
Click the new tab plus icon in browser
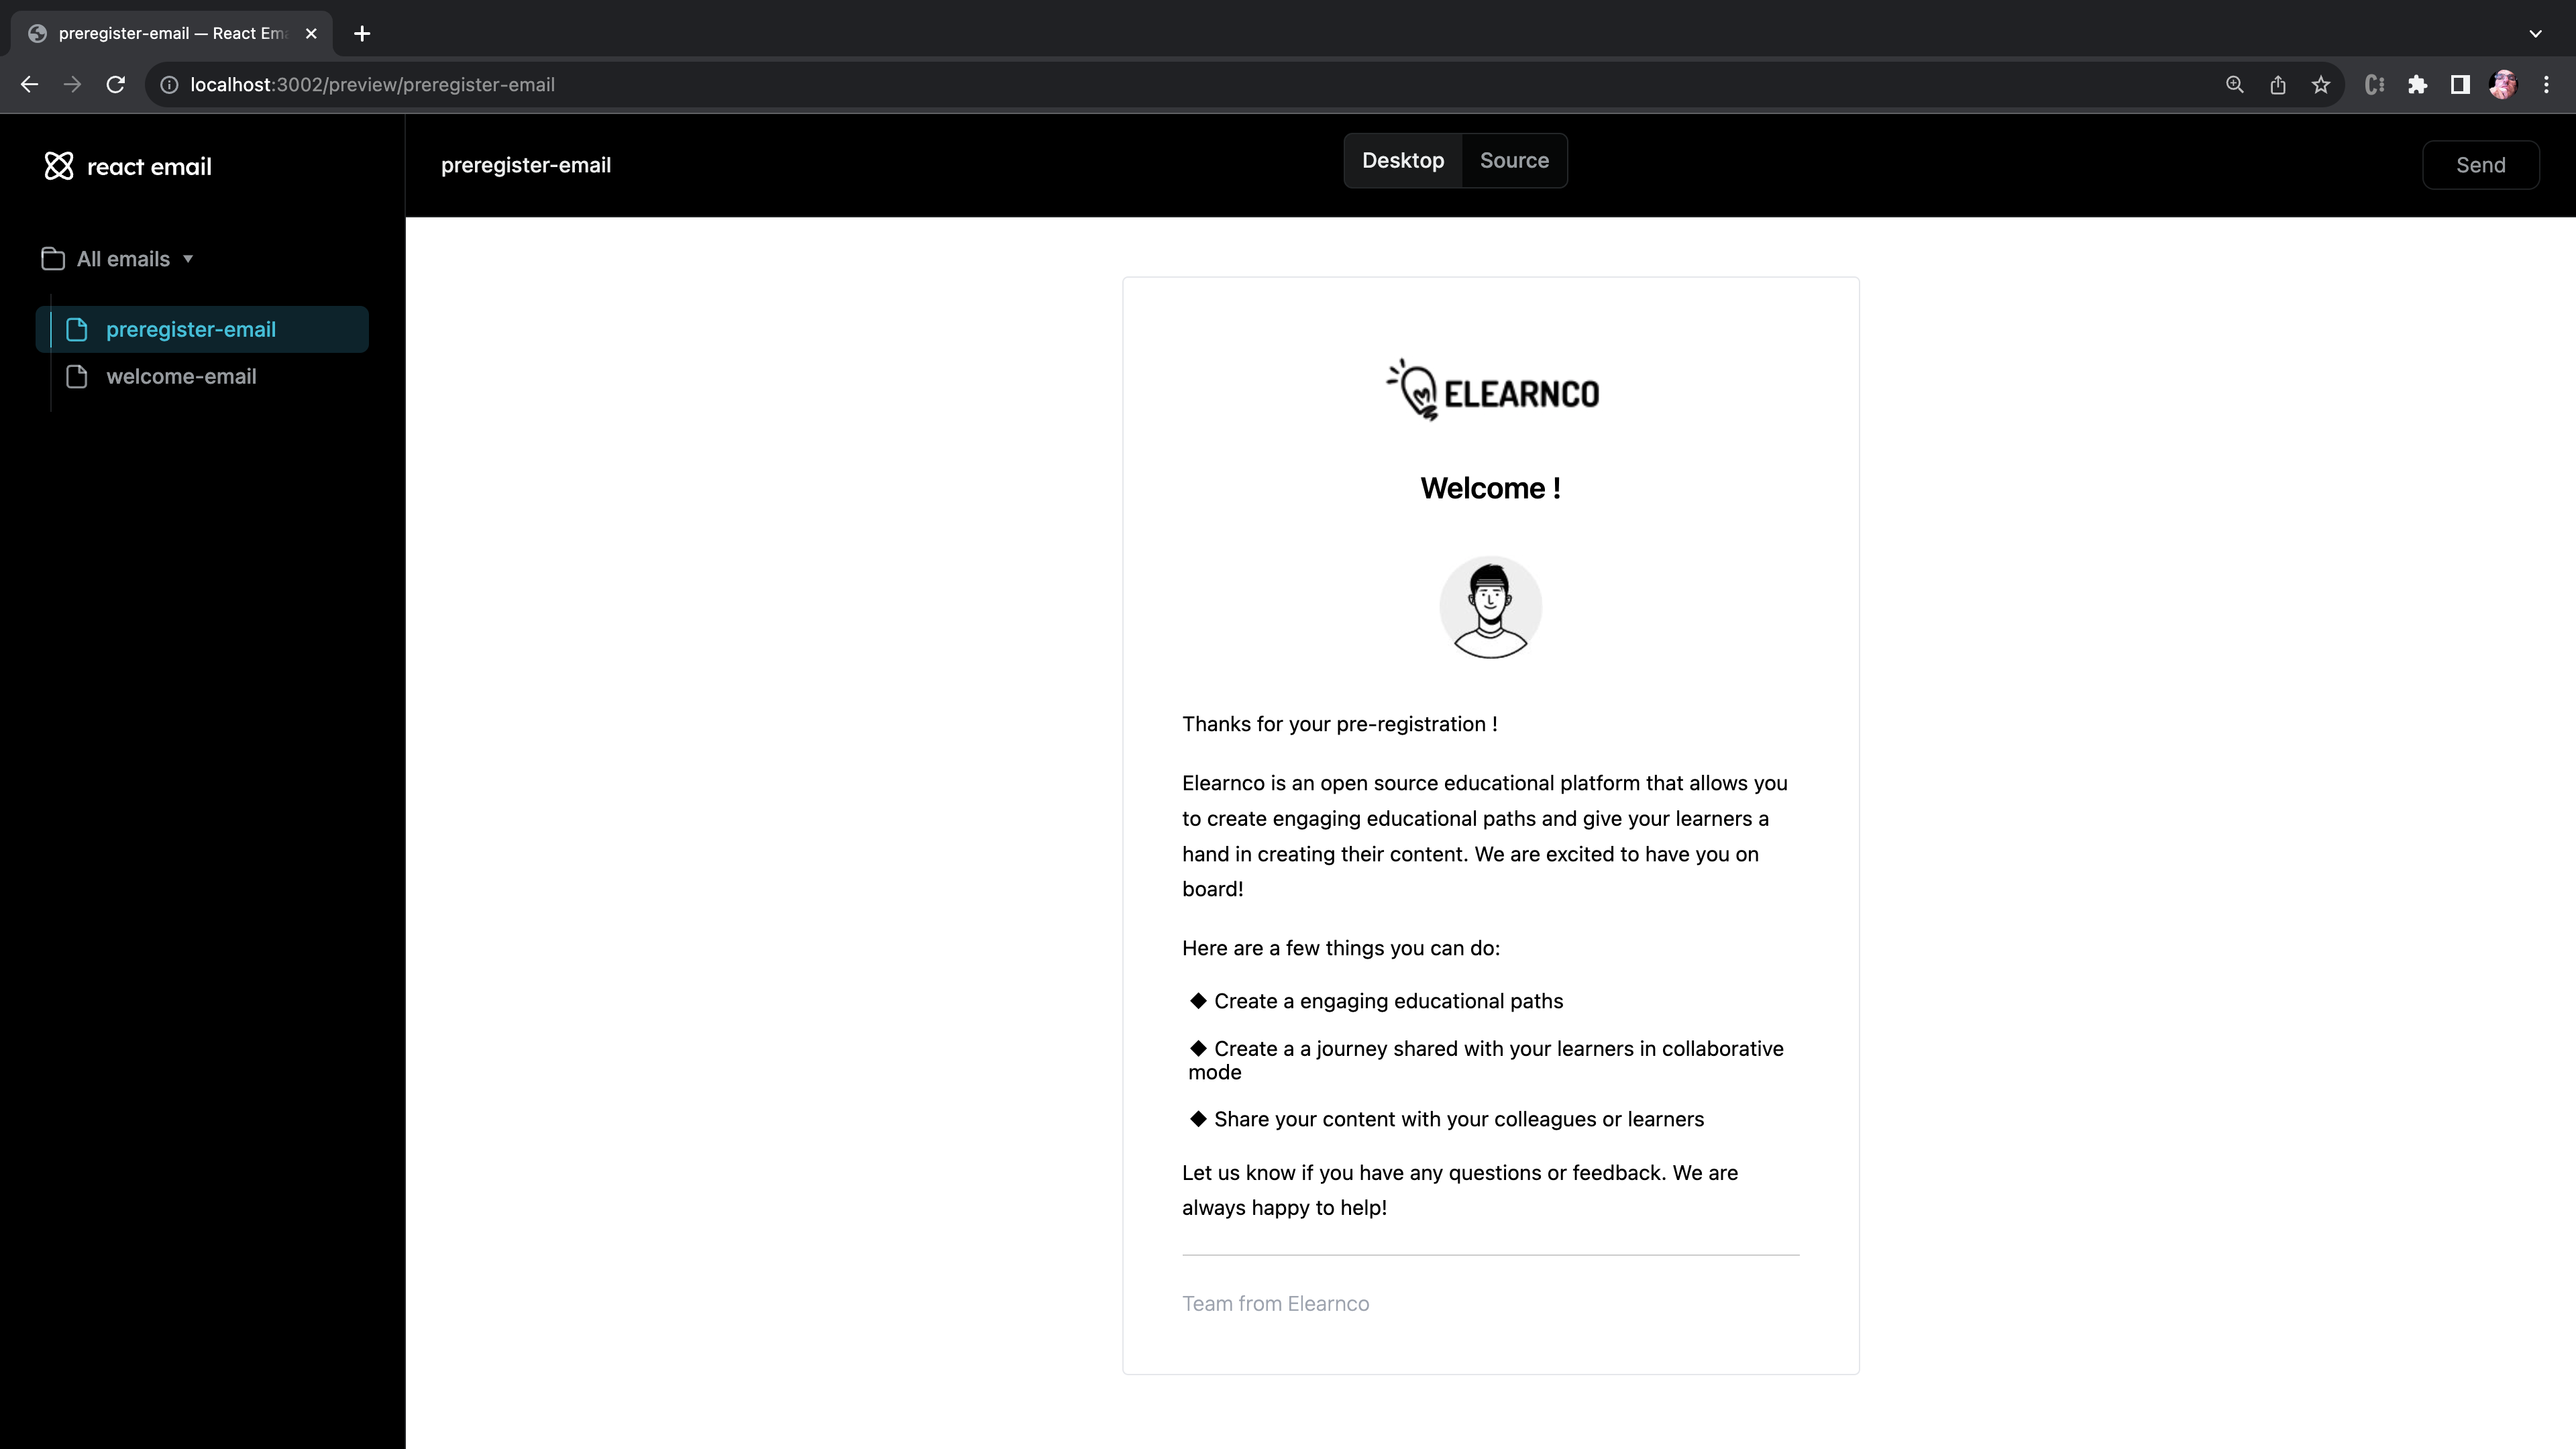coord(361,34)
